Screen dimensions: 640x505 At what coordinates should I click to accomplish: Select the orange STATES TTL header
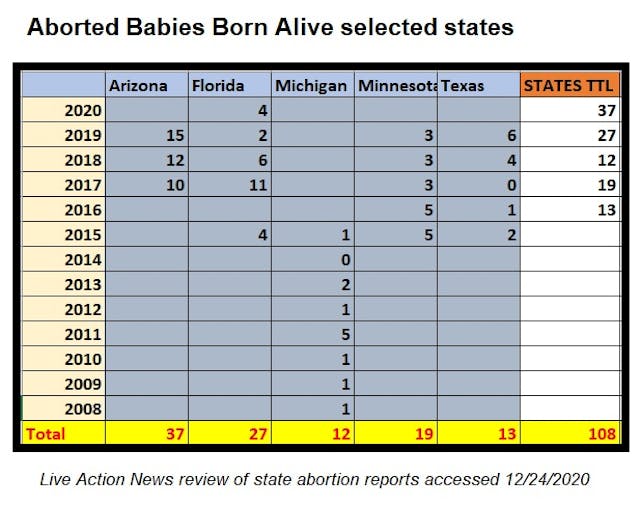pos(570,86)
